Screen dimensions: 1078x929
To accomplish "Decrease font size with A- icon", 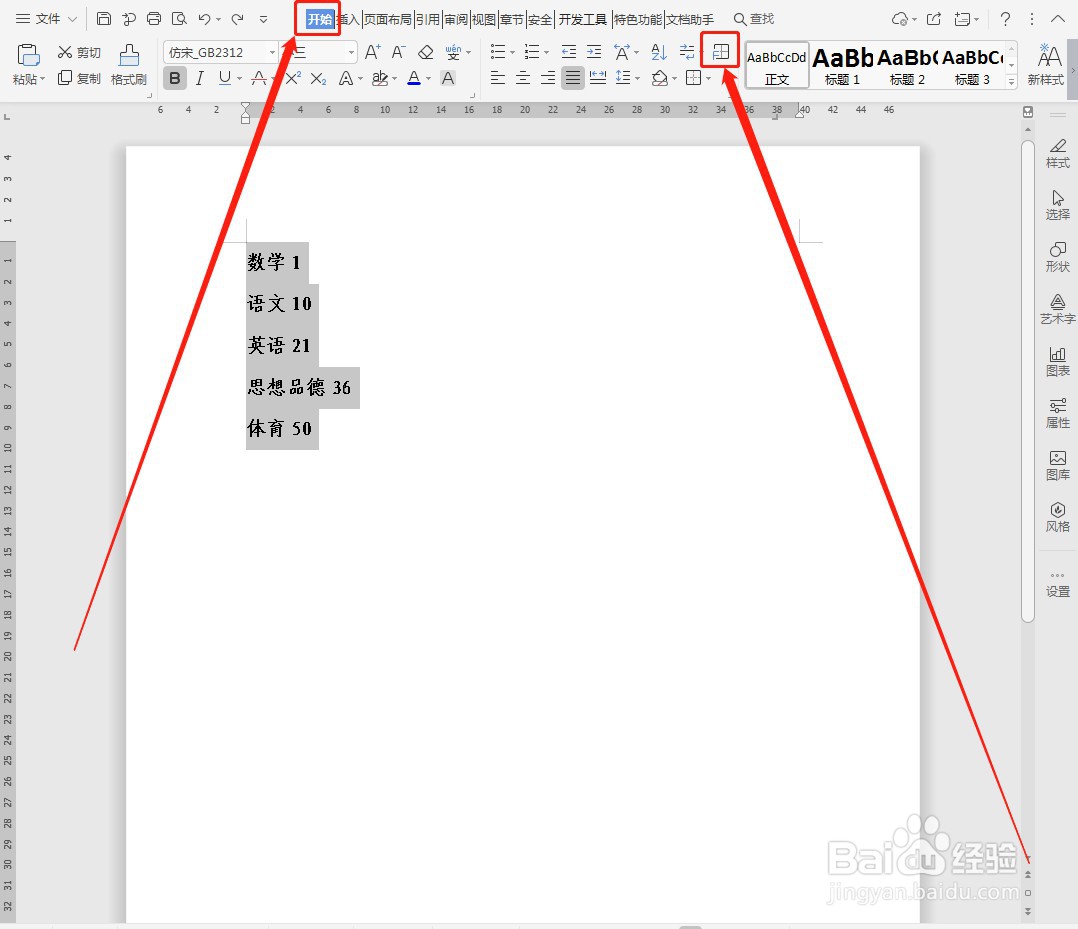I will [x=398, y=52].
